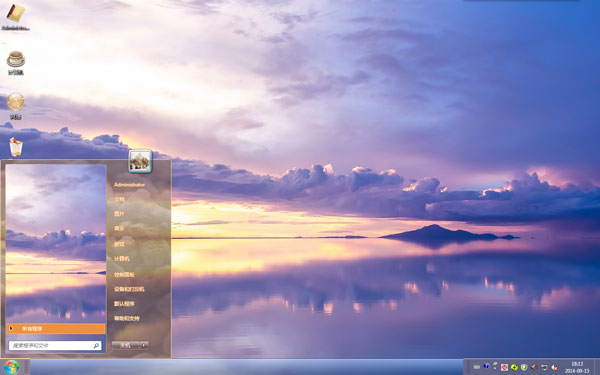Image resolution: width=600 pixels, height=375 pixels.
Task: Click the red square tray icon
Action: 504,367
